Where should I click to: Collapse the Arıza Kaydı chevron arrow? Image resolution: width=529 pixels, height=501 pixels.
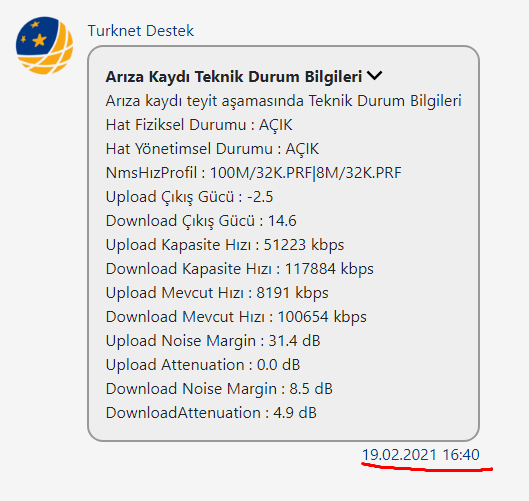point(374,76)
